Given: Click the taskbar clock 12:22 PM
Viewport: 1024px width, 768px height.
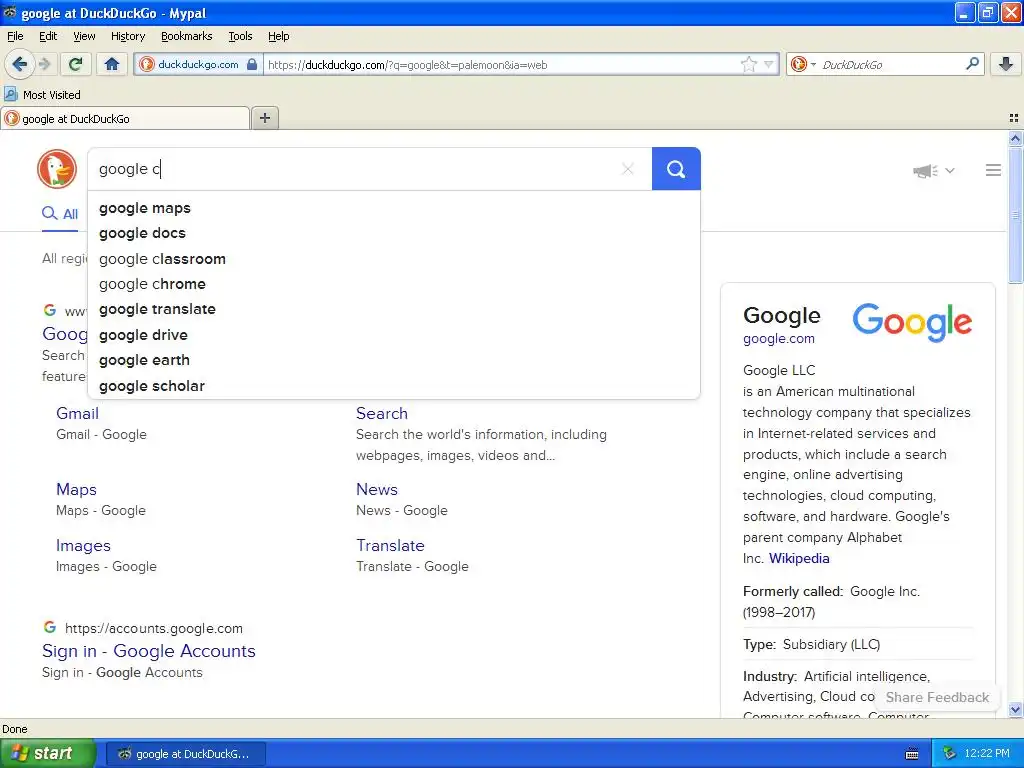Looking at the screenshot, I should click(987, 754).
